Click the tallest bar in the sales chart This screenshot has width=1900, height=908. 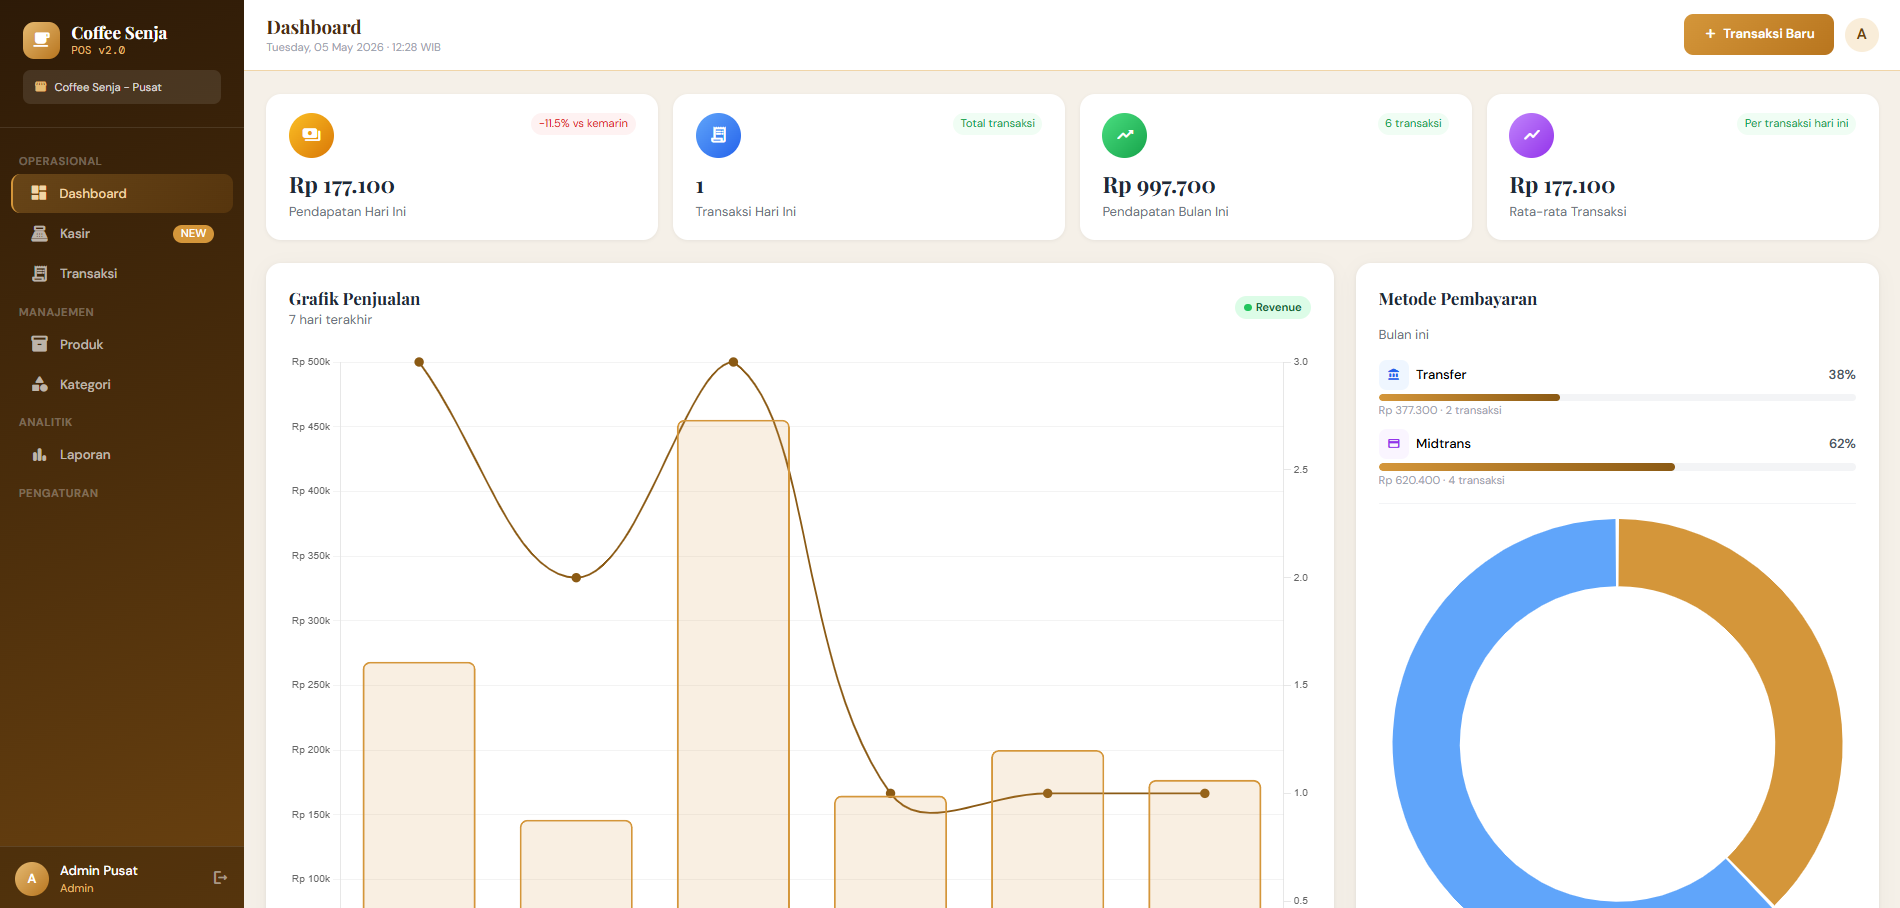(x=733, y=664)
